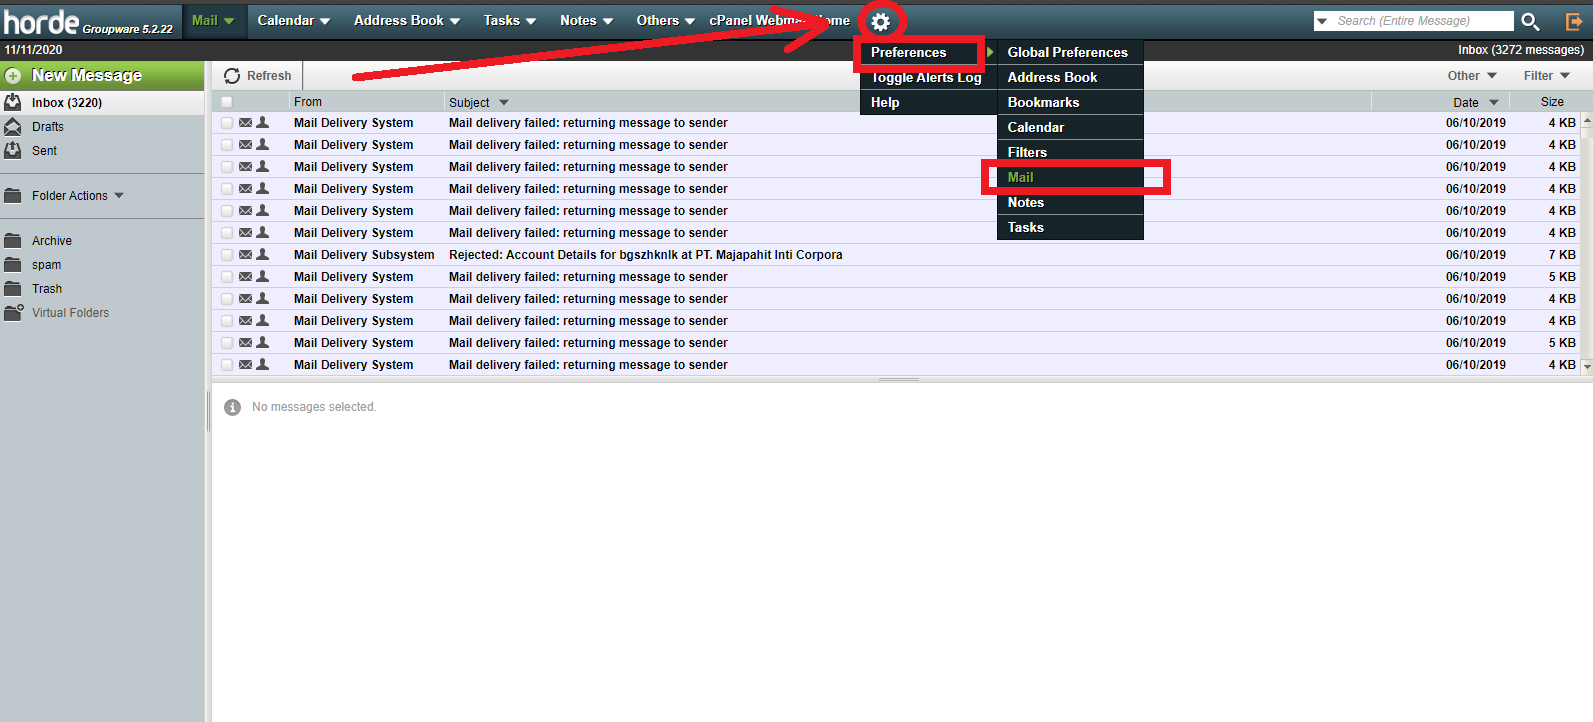Open the Drafts folder
The height and width of the screenshot is (722, 1593).
47,127
